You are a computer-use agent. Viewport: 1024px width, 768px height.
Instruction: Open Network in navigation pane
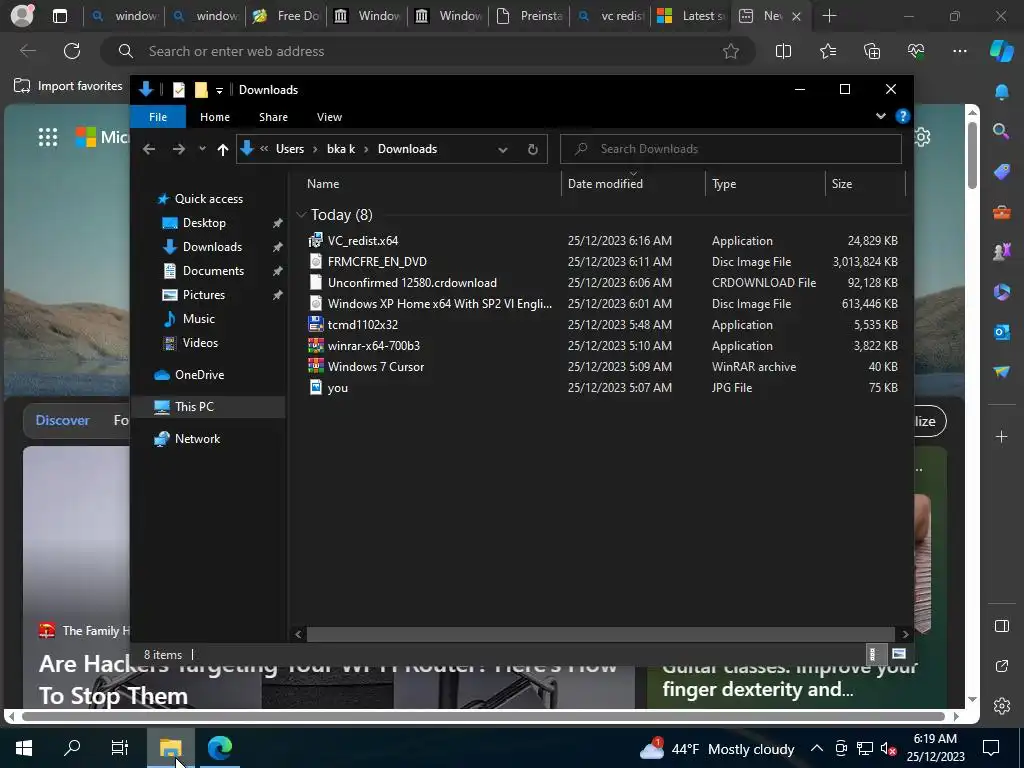(197, 439)
